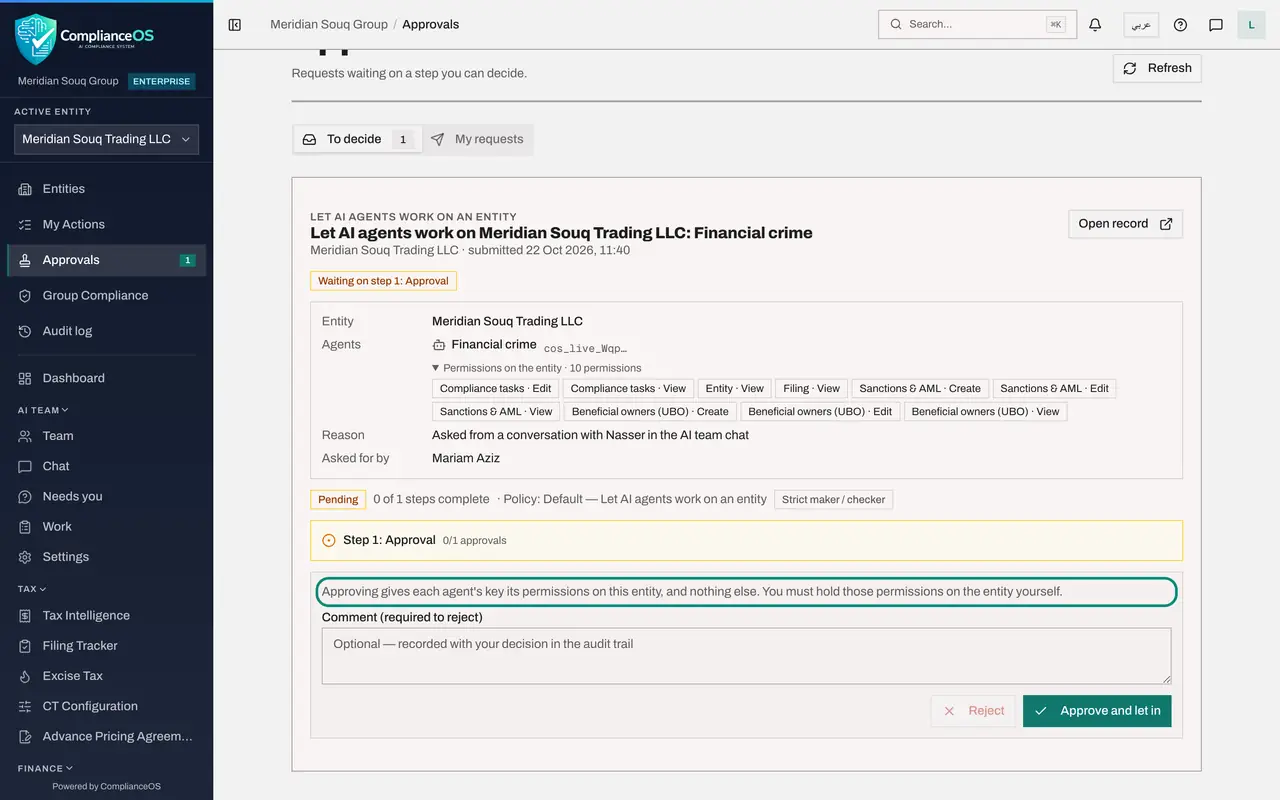Screen dimensions: 1280x800
Task: Open the notifications bell
Action: pos(1095,24)
